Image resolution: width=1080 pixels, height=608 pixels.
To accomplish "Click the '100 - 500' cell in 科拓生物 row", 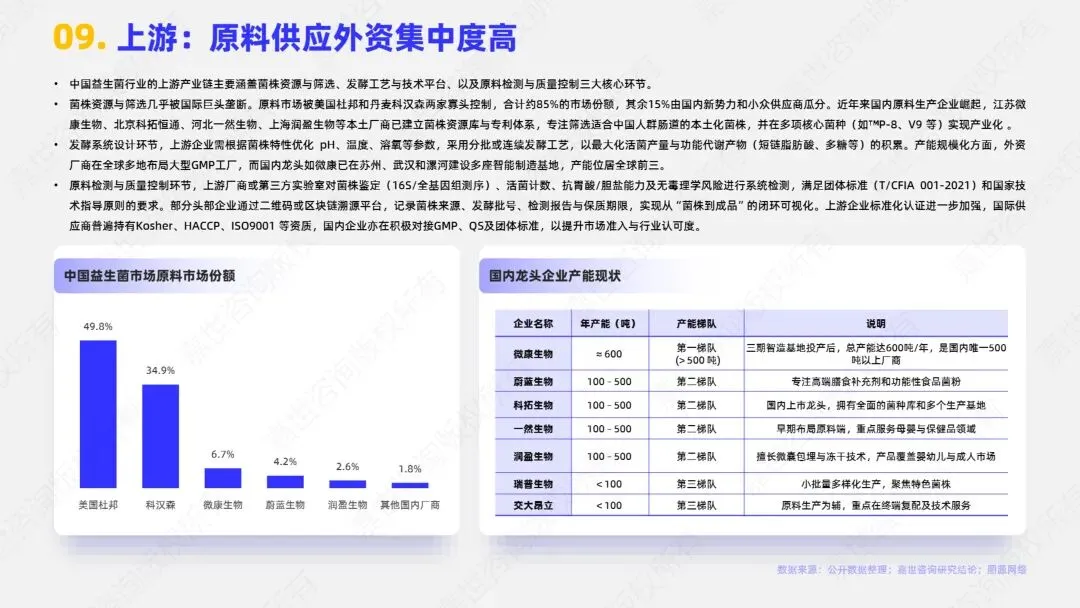I will pyautogui.click(x=609, y=406).
